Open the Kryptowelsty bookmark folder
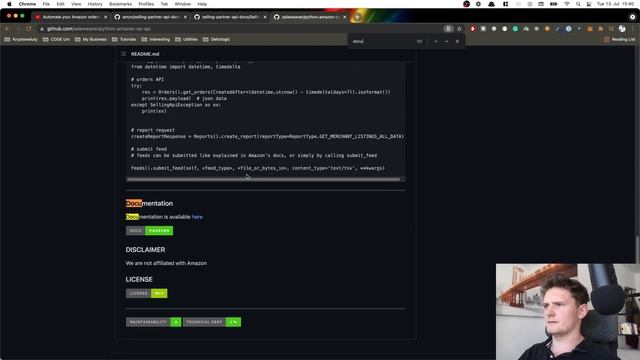This screenshot has height=360, width=640. point(21,39)
